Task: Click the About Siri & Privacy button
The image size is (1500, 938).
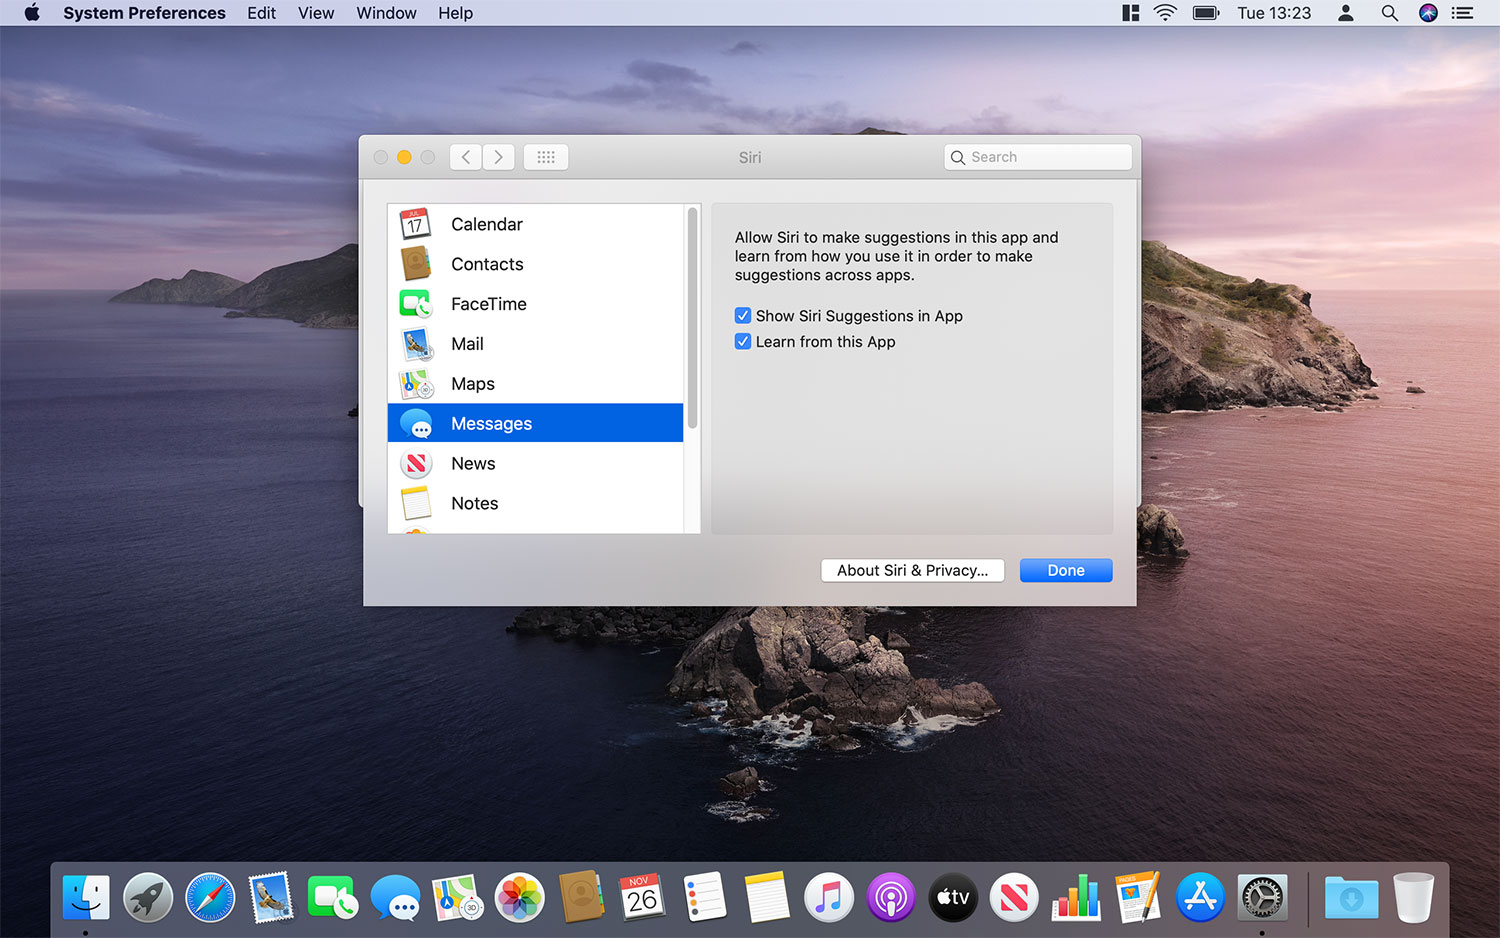Action: coord(912,570)
